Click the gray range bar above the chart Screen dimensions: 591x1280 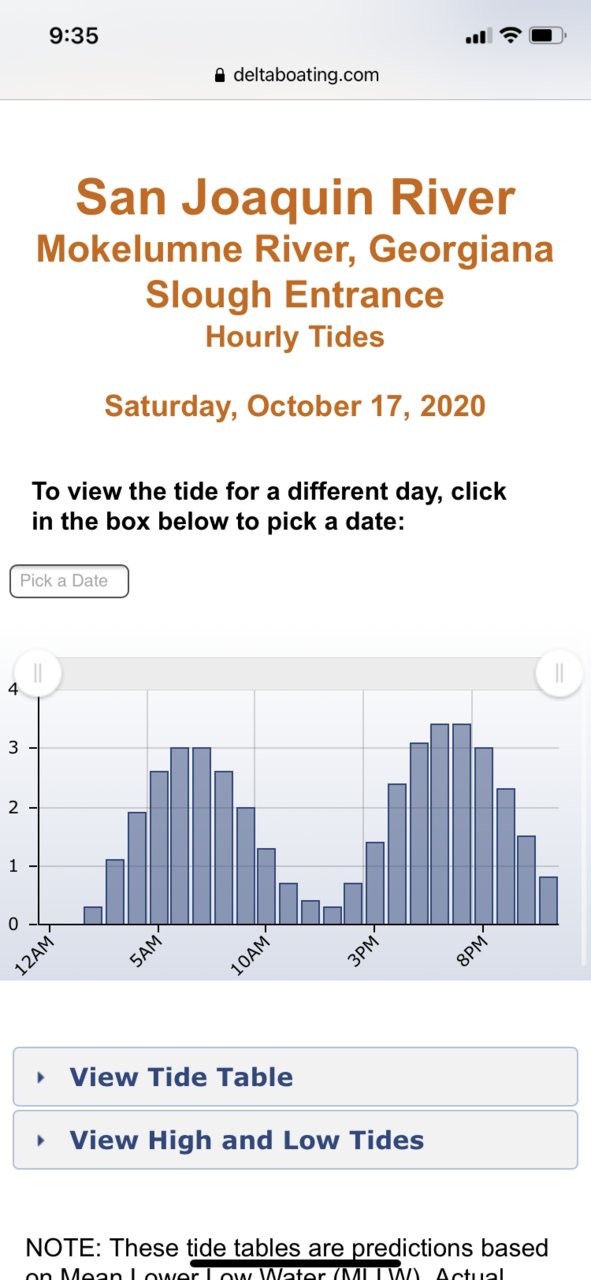point(298,673)
